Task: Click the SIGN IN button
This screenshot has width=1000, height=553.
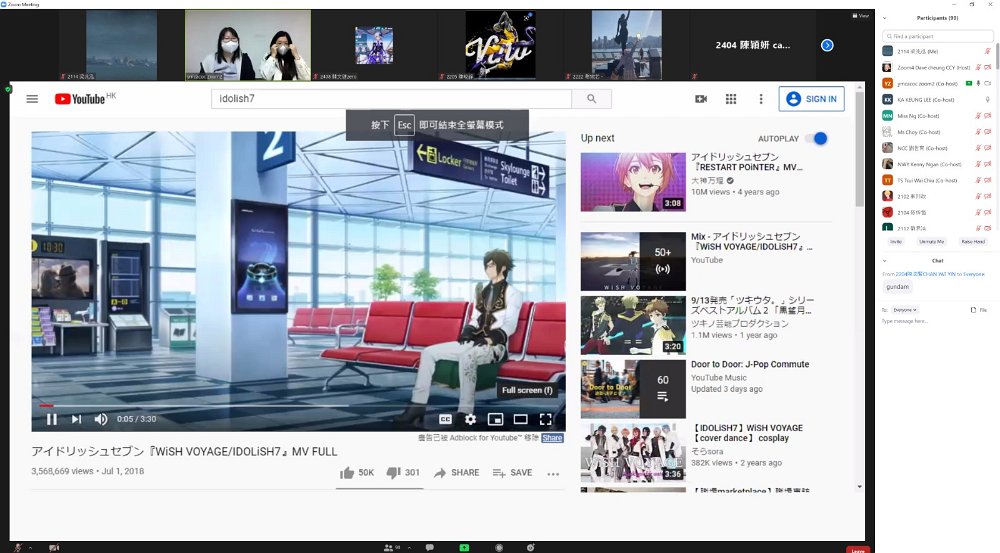Action: tap(811, 99)
